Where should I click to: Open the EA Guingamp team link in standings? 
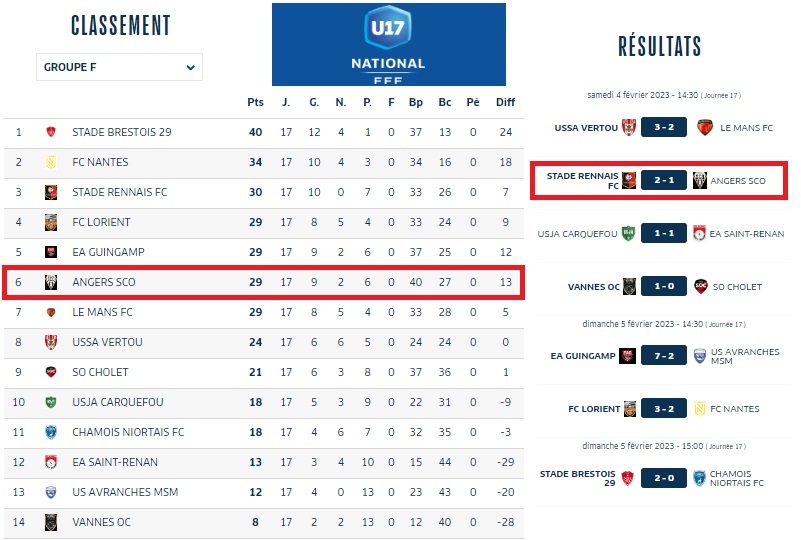[103, 252]
